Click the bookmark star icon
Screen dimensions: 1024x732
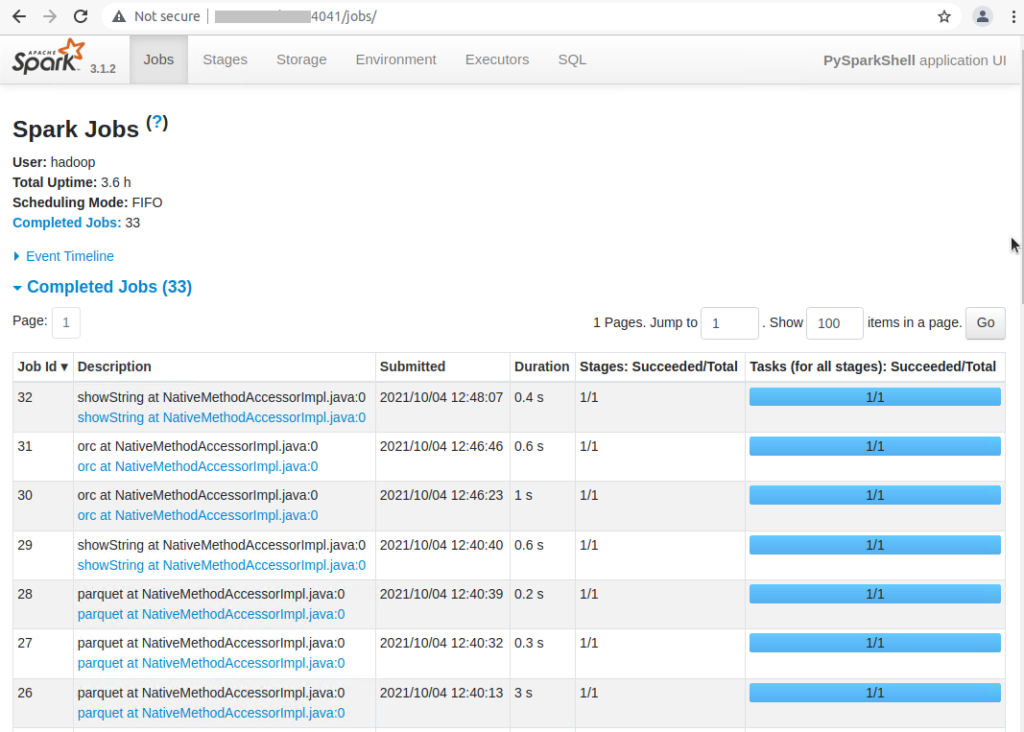point(943,17)
